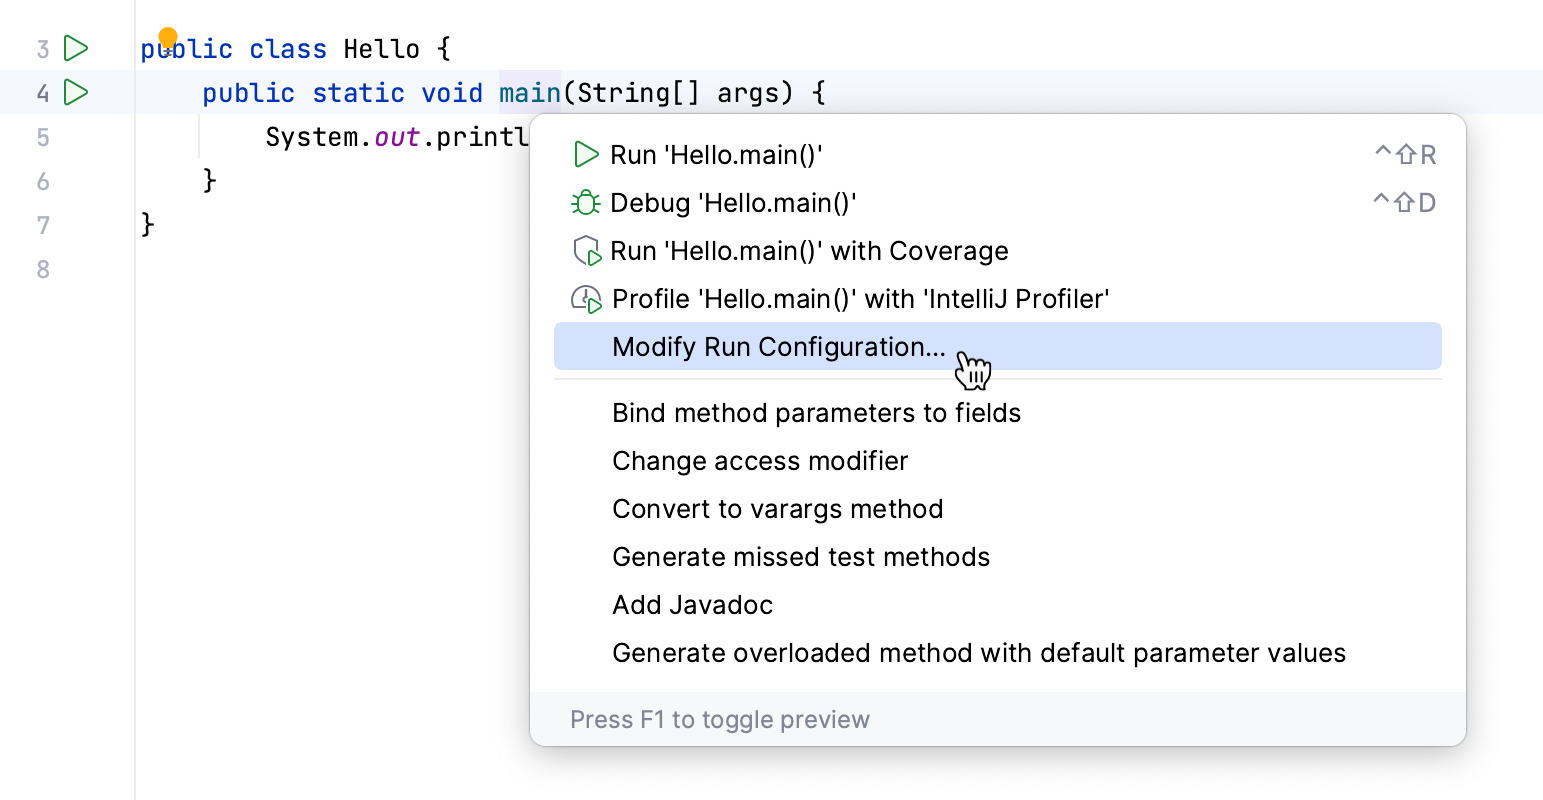1543x800 pixels.
Task: Click the run gutter icon on line 4
Action: click(76, 92)
